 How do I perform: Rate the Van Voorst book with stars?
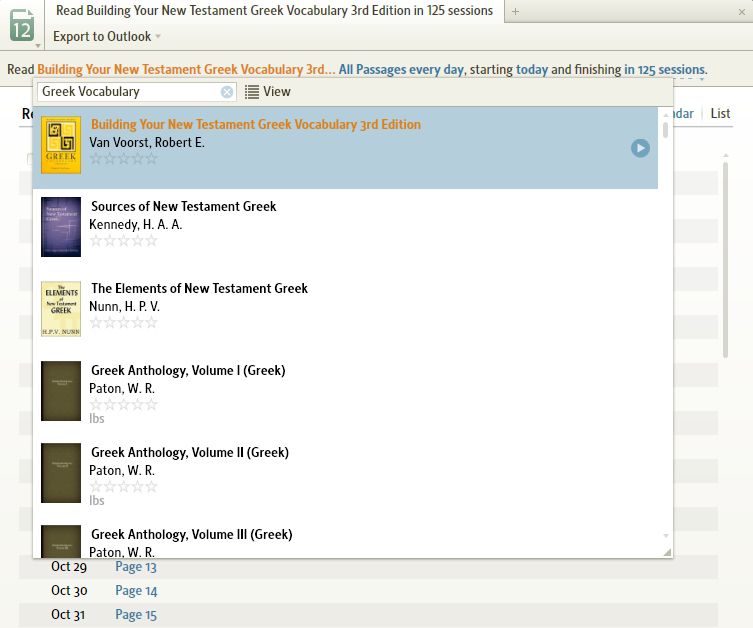[x=123, y=158]
